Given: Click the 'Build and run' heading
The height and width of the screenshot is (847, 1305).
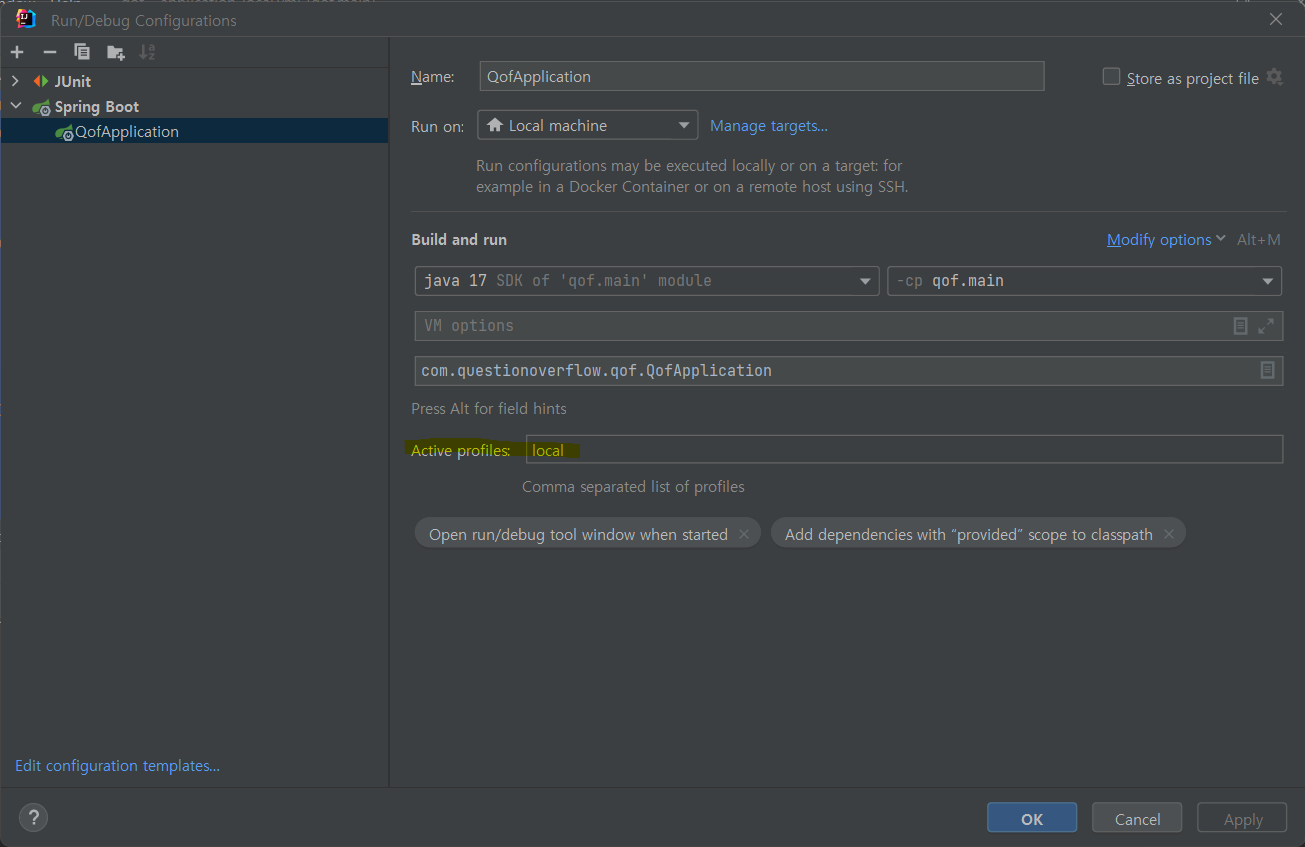Looking at the screenshot, I should click(459, 240).
